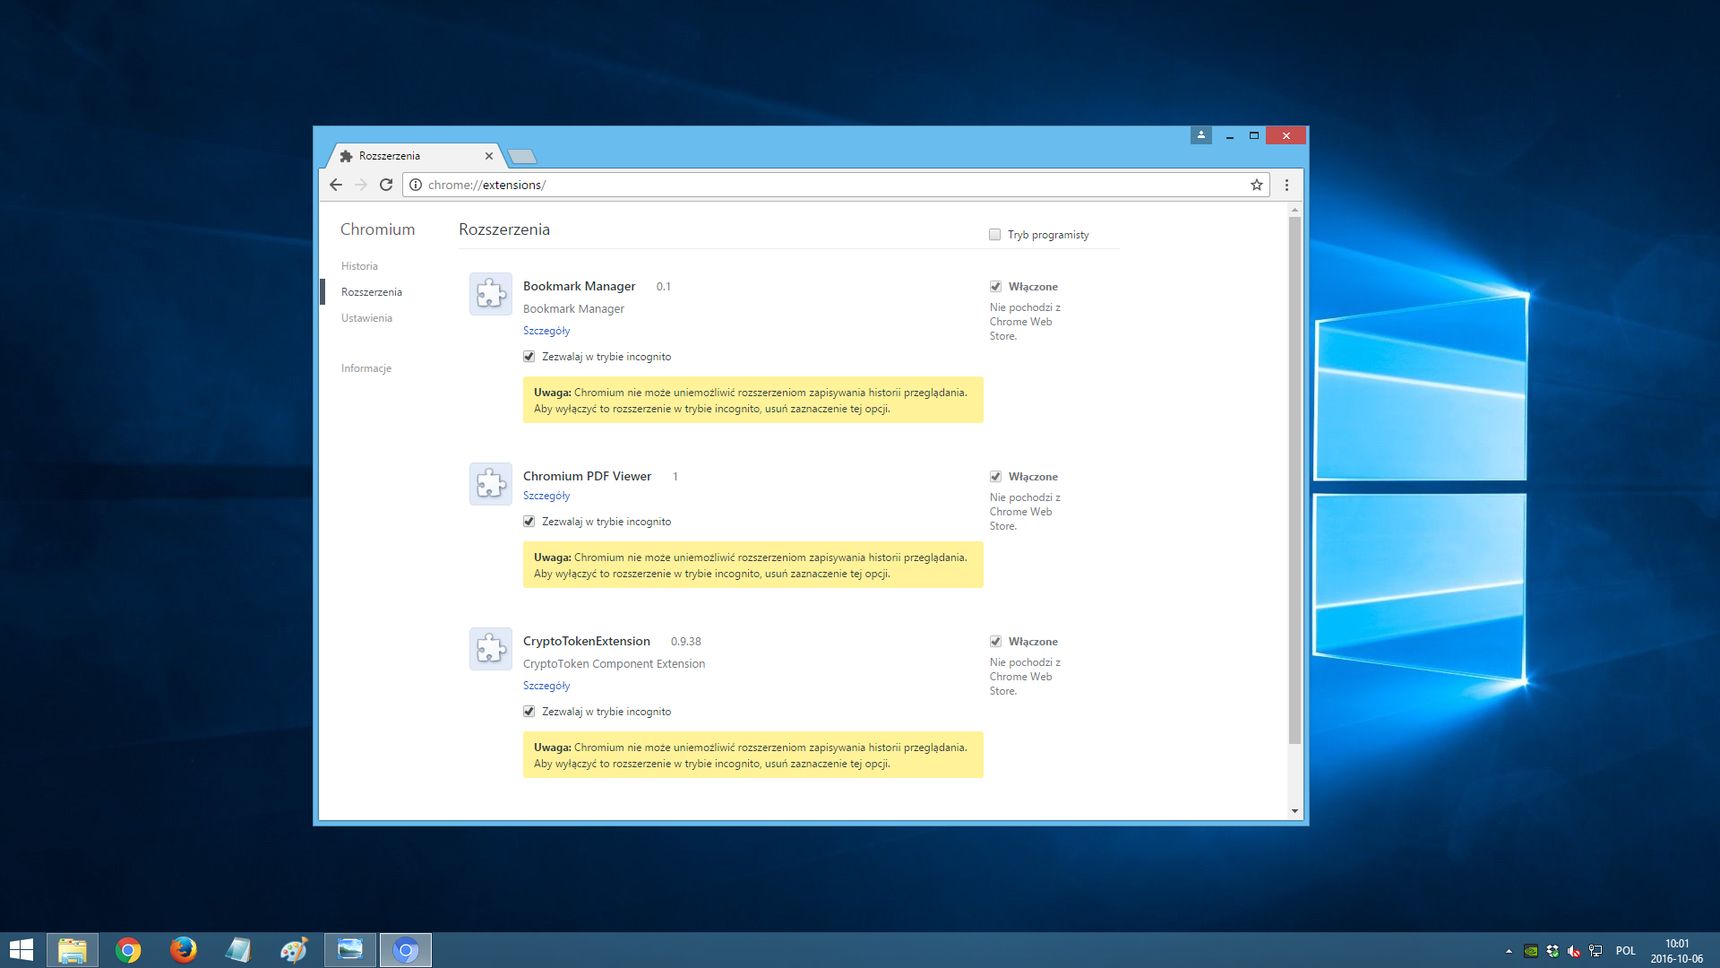Click the vertical scrollbar thumb
The image size is (1720, 968).
point(1295,480)
